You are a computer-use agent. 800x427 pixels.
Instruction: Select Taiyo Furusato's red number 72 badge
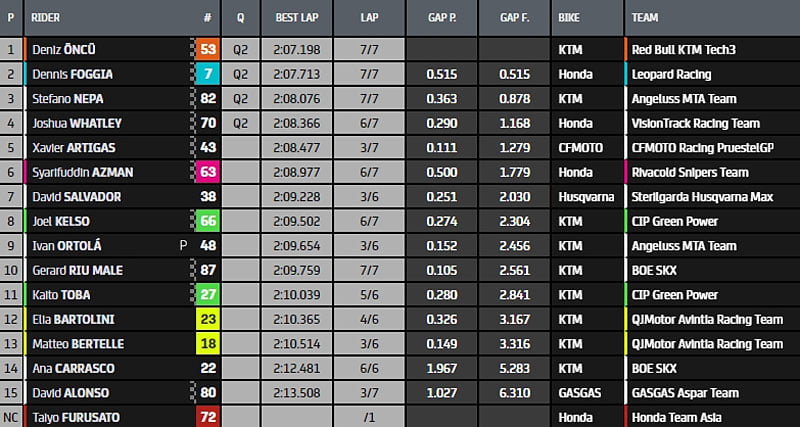point(207,417)
